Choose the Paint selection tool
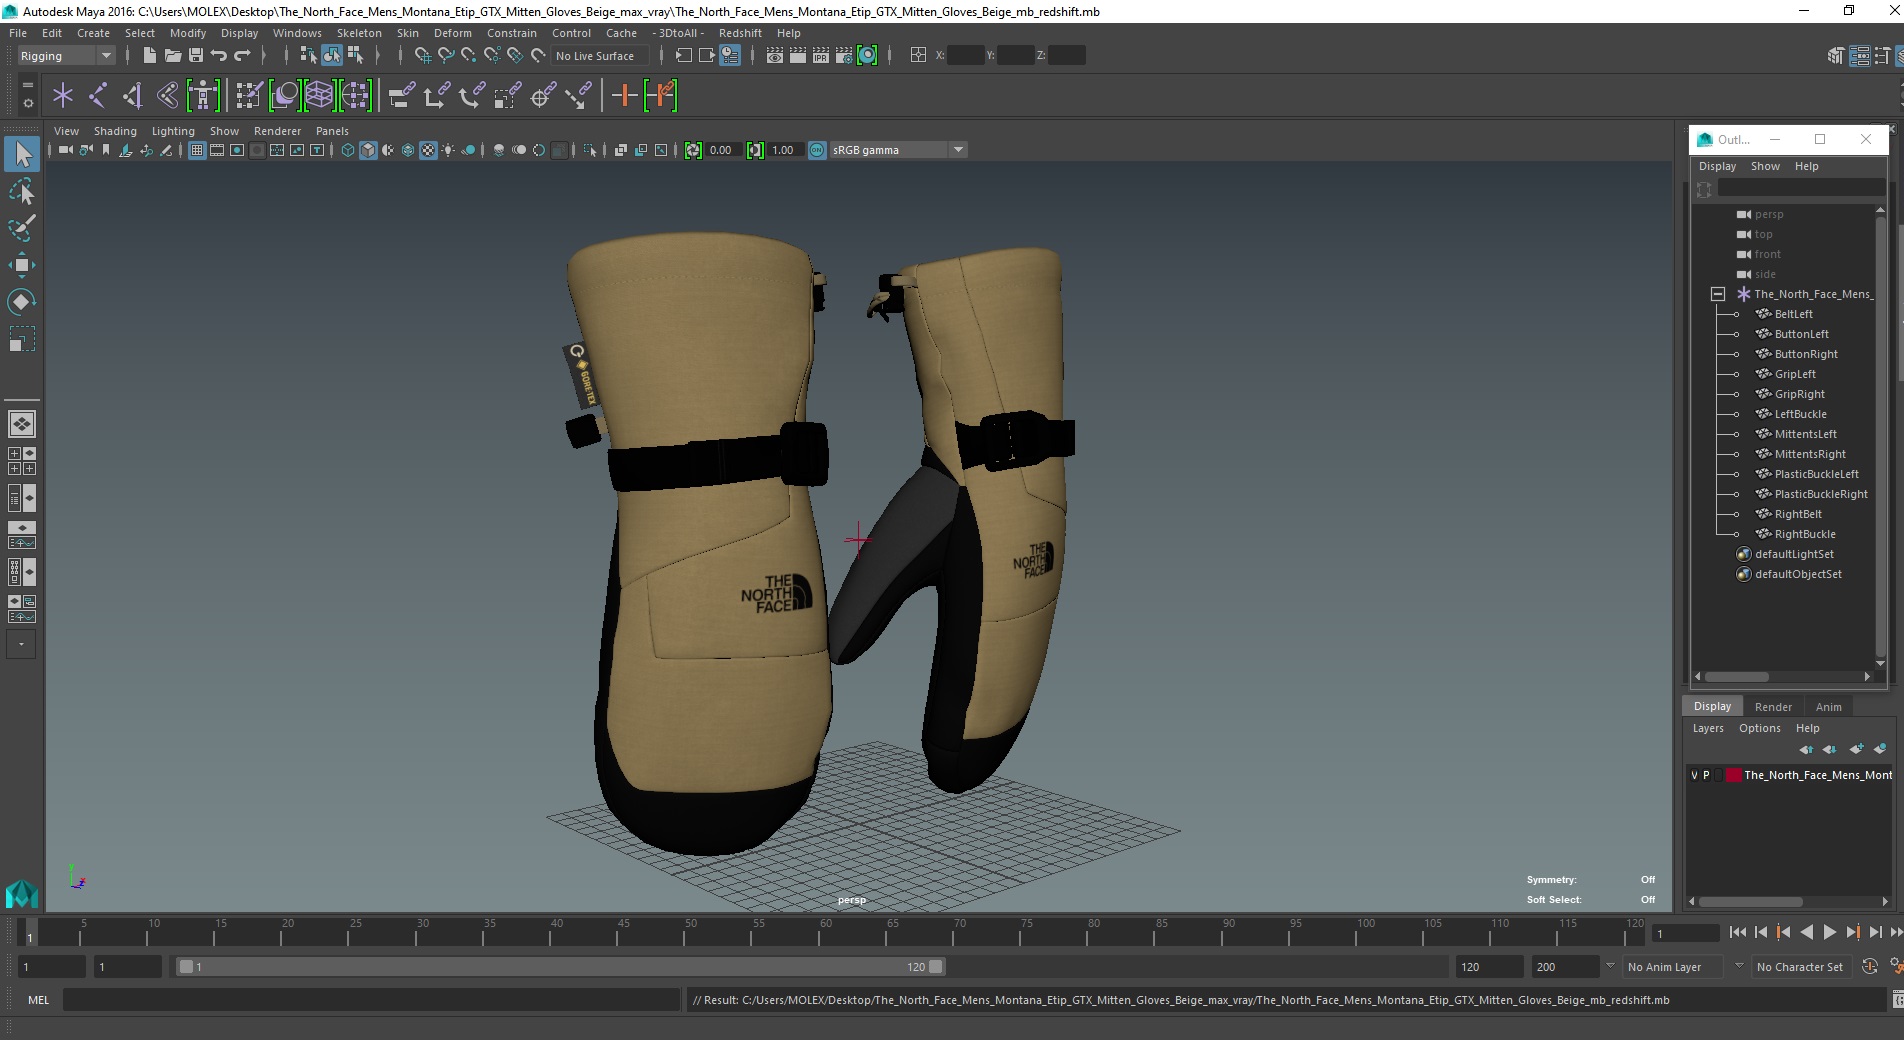The height and width of the screenshot is (1040, 1904). point(22,228)
